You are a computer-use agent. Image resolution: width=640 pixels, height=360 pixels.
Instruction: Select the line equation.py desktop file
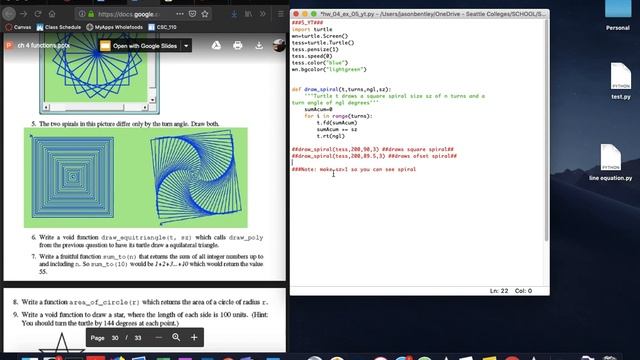click(611, 162)
